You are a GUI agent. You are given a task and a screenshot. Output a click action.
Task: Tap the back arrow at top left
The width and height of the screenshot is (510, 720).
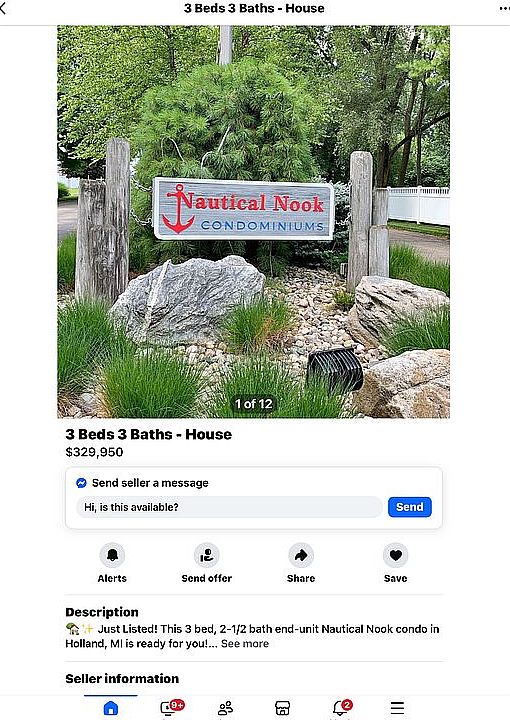(x=4, y=8)
